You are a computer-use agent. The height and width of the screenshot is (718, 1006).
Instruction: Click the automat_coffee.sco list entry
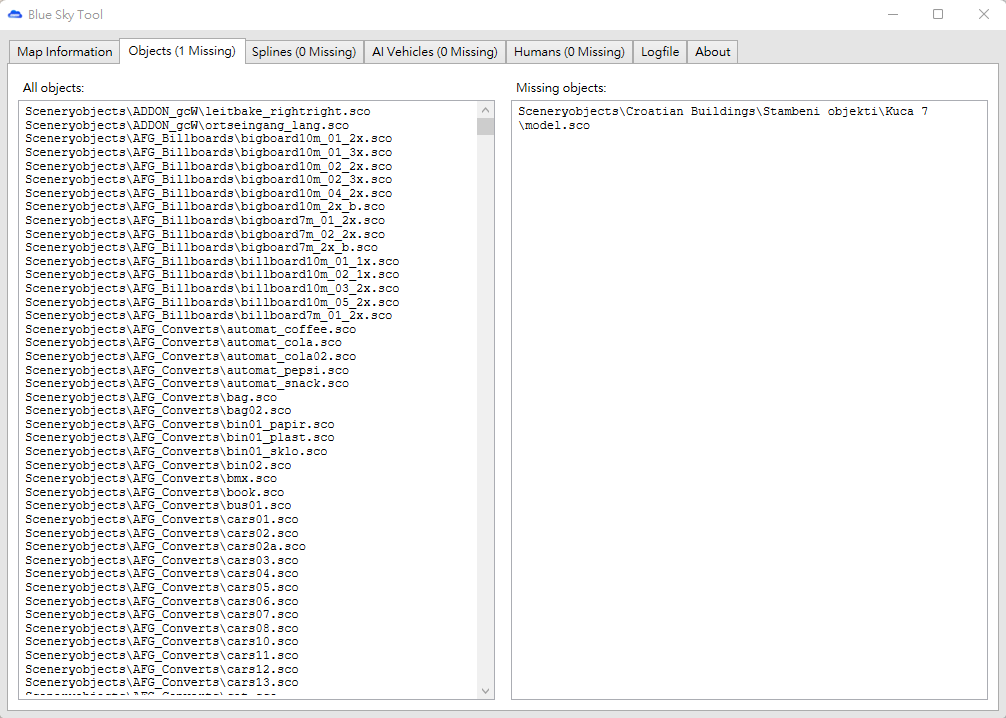coord(191,329)
